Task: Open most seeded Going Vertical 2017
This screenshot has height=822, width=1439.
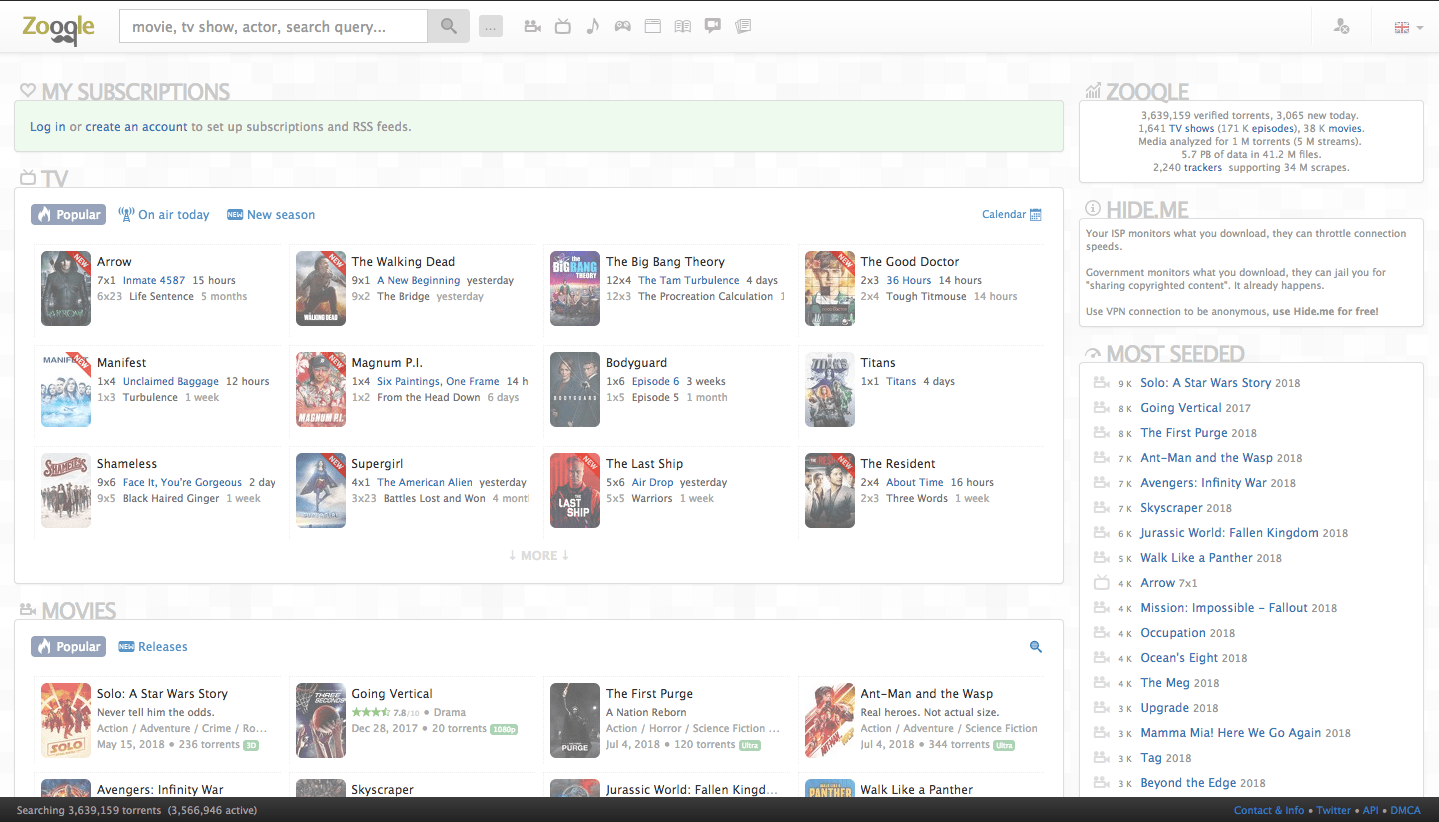Action: coord(1181,408)
